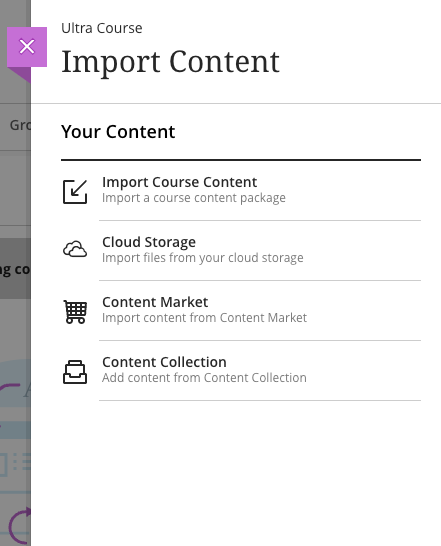Click the 'Import Content' panel title

coord(170,62)
